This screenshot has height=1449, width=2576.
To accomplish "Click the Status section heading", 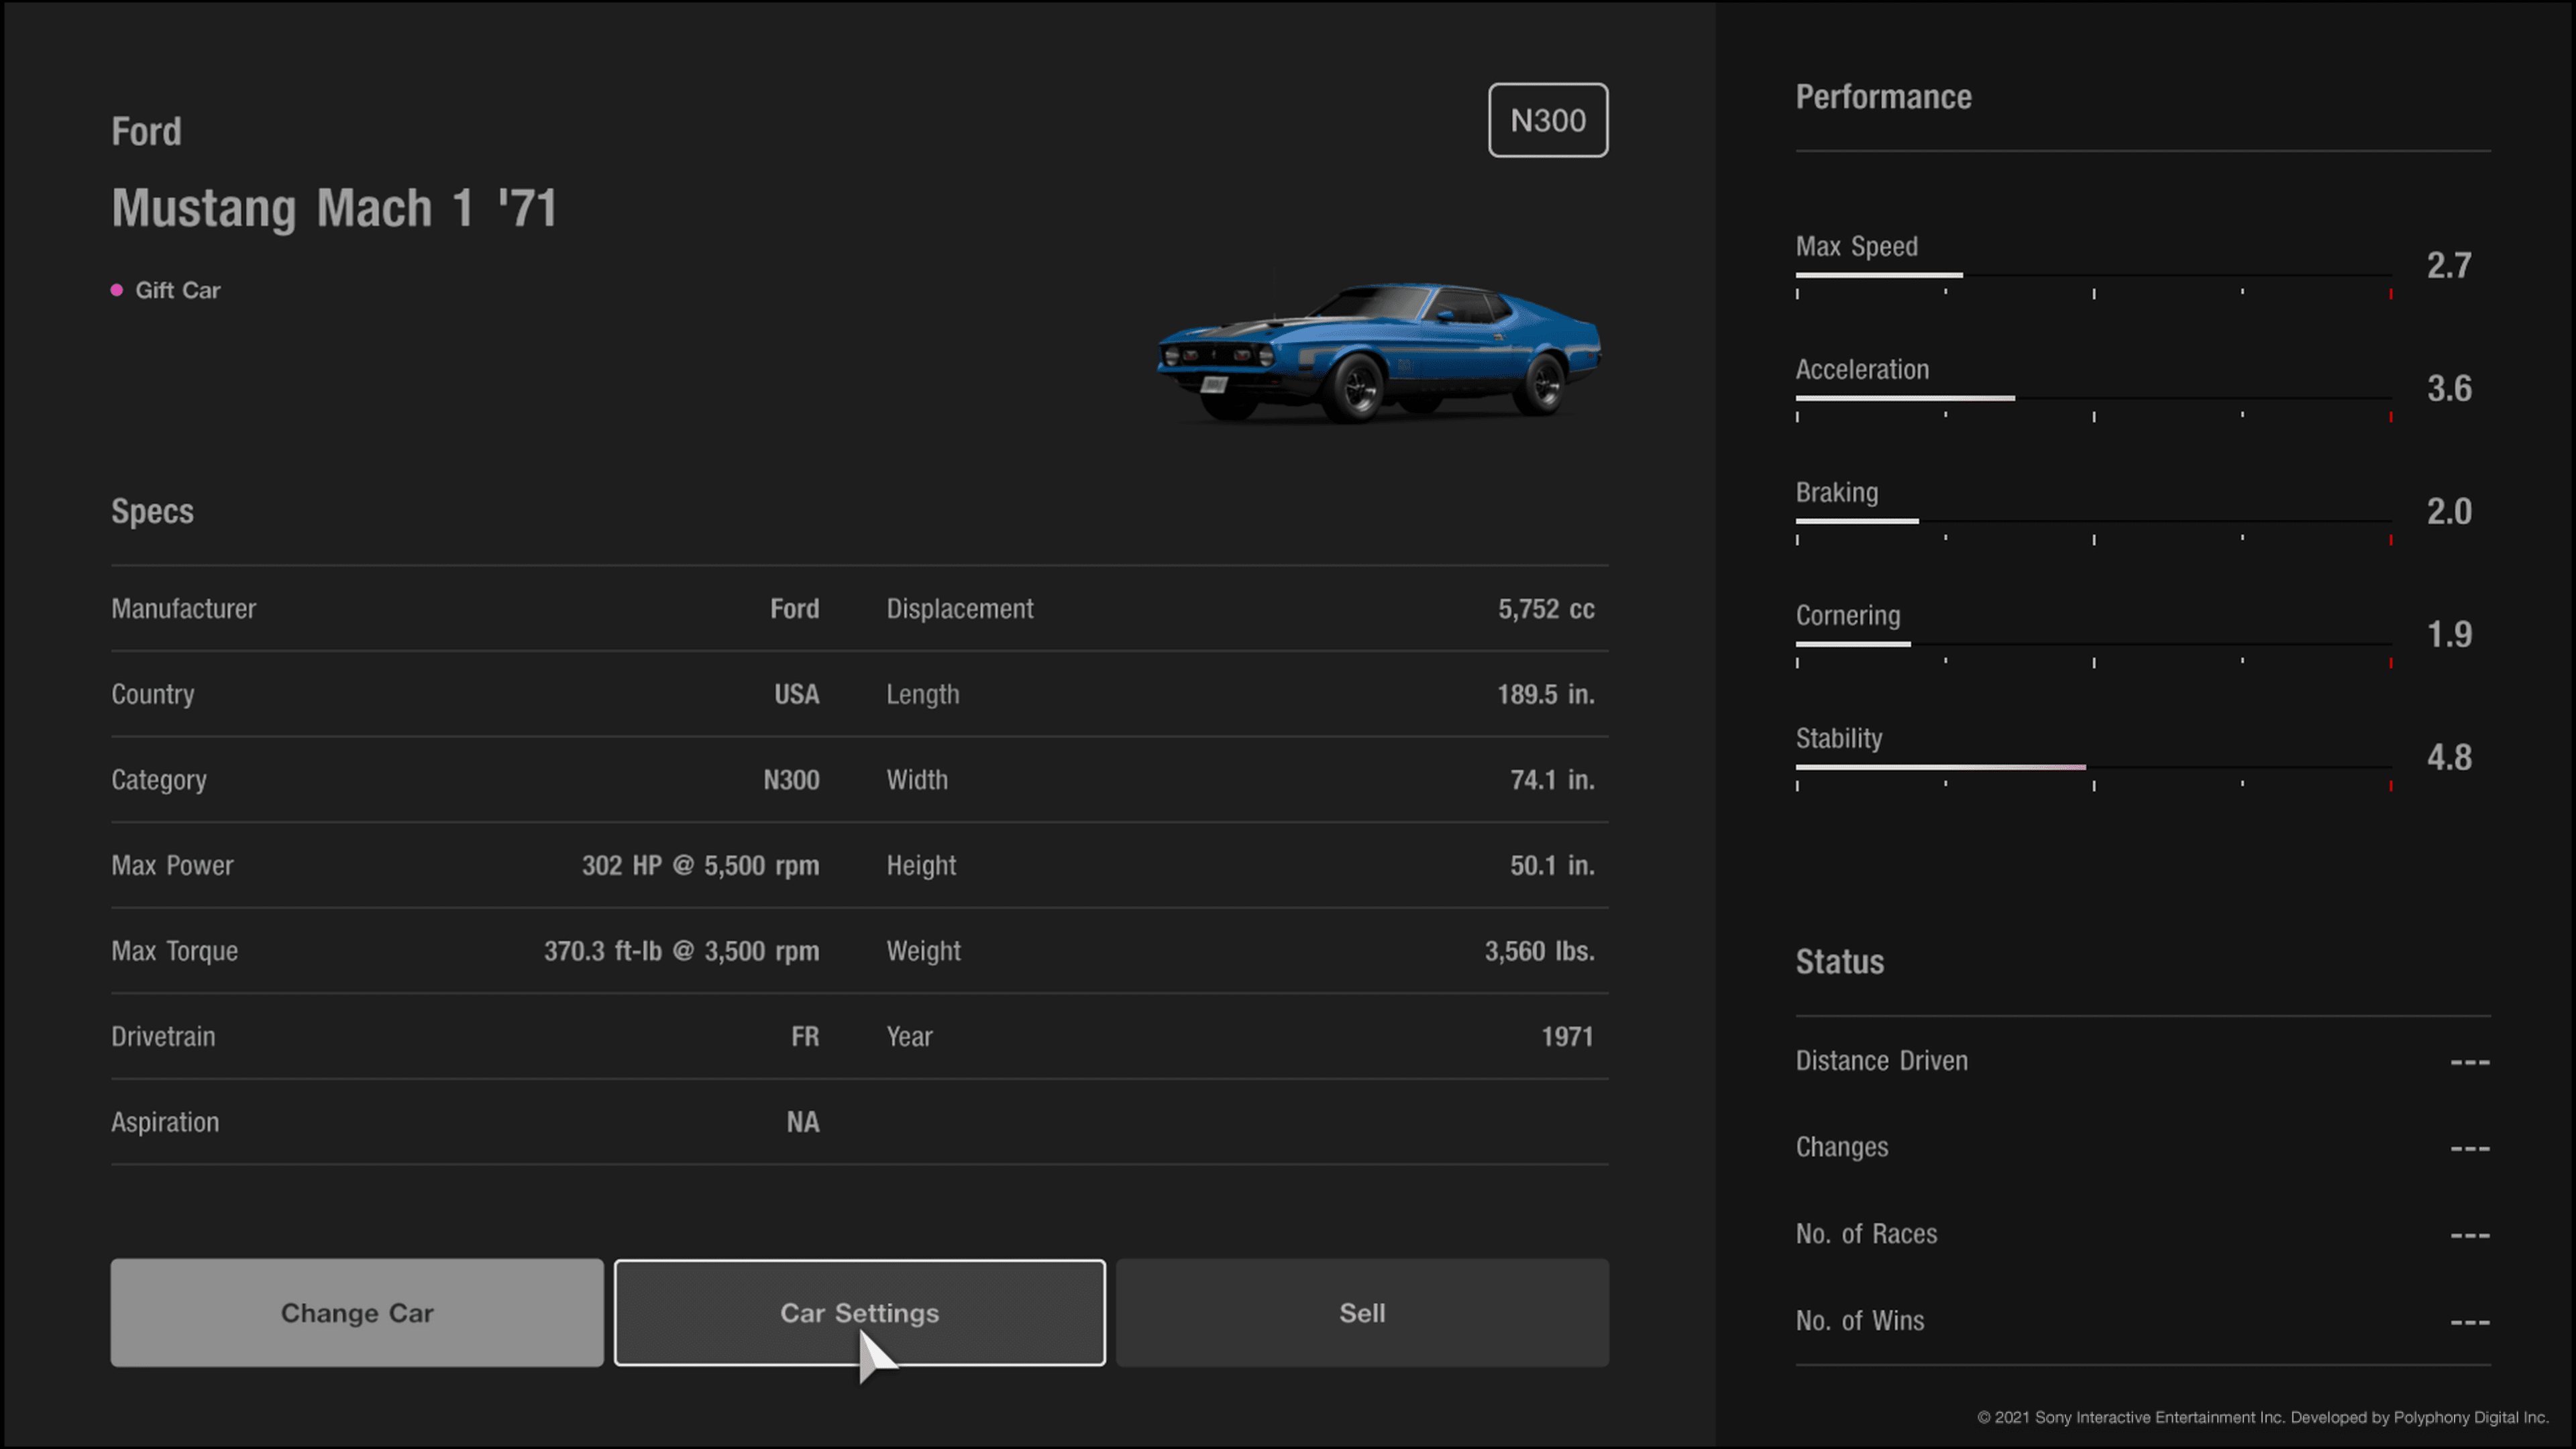I will 1839,962.
